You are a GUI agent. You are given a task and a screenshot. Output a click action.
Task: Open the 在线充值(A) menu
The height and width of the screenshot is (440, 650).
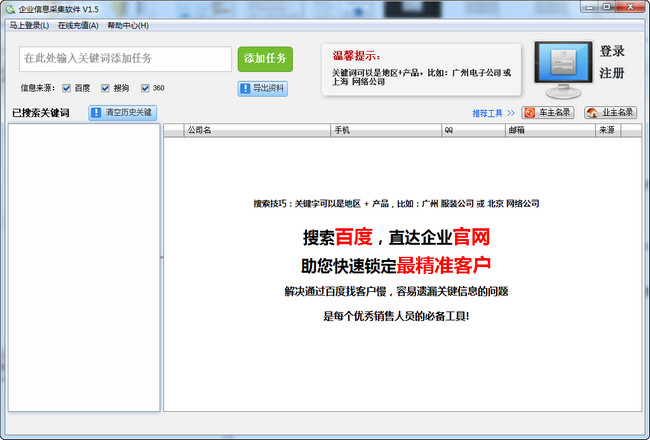coord(78,26)
